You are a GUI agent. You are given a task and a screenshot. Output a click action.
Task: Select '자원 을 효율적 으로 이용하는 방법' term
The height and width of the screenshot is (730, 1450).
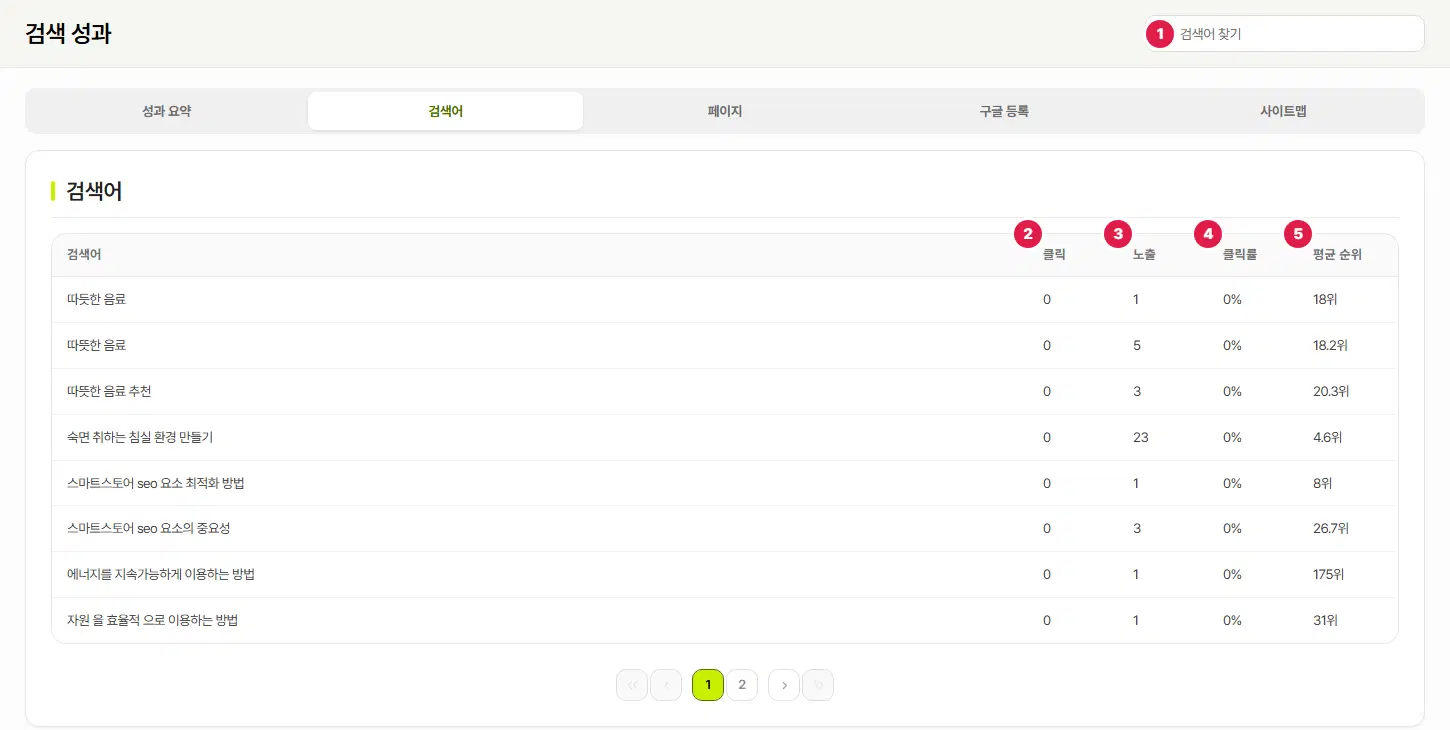click(x=152, y=620)
